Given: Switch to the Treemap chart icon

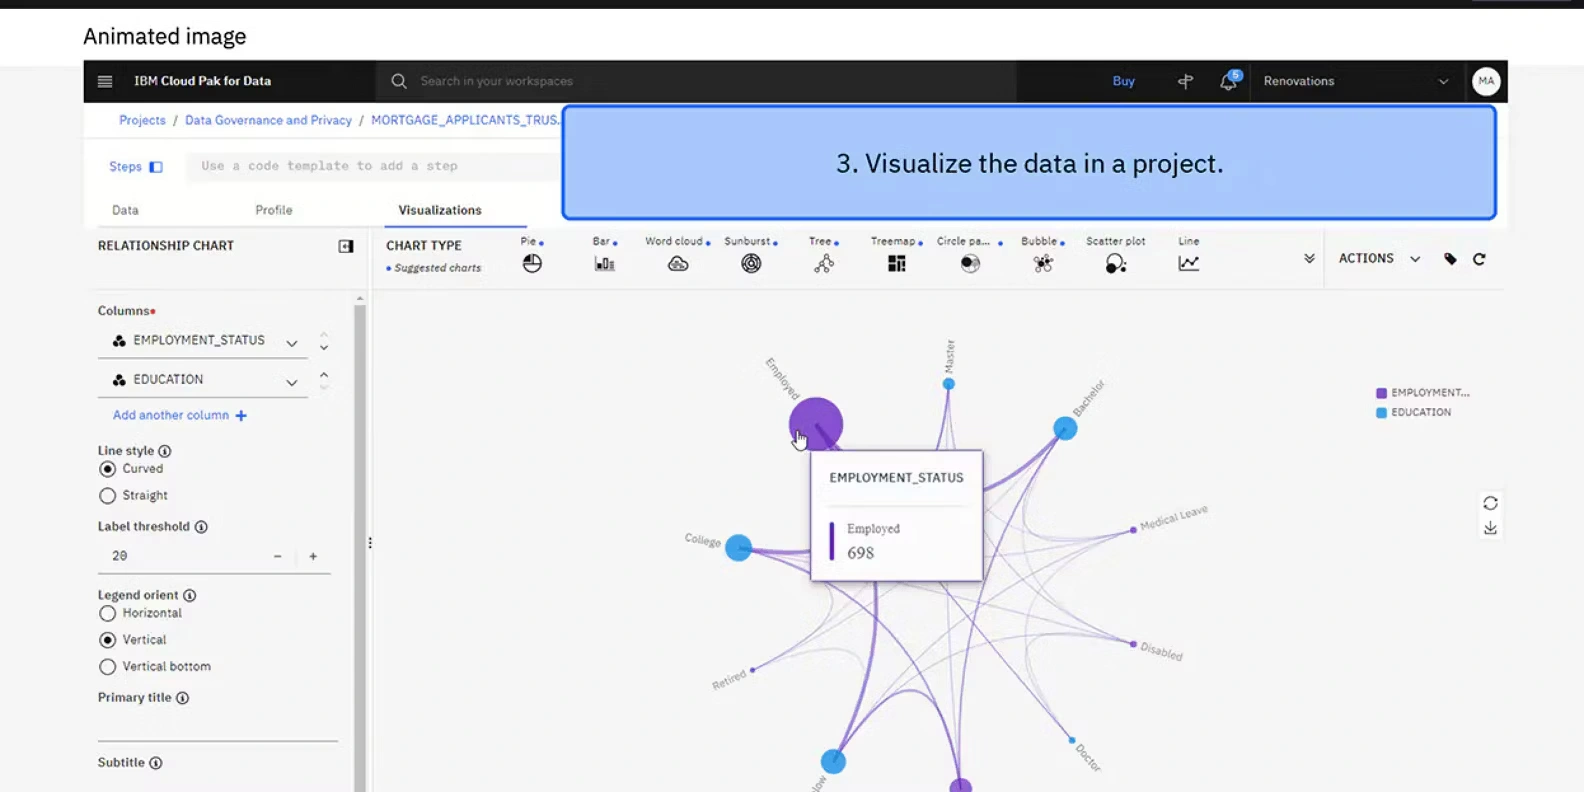Looking at the screenshot, I should coord(896,263).
